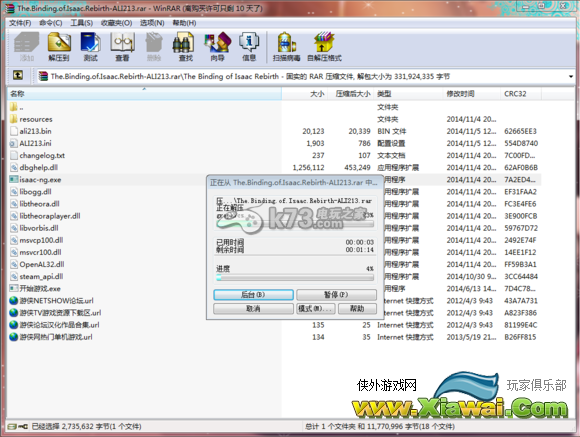
Task: Open the Options (选项) menu
Action: pyautogui.click(x=152, y=23)
